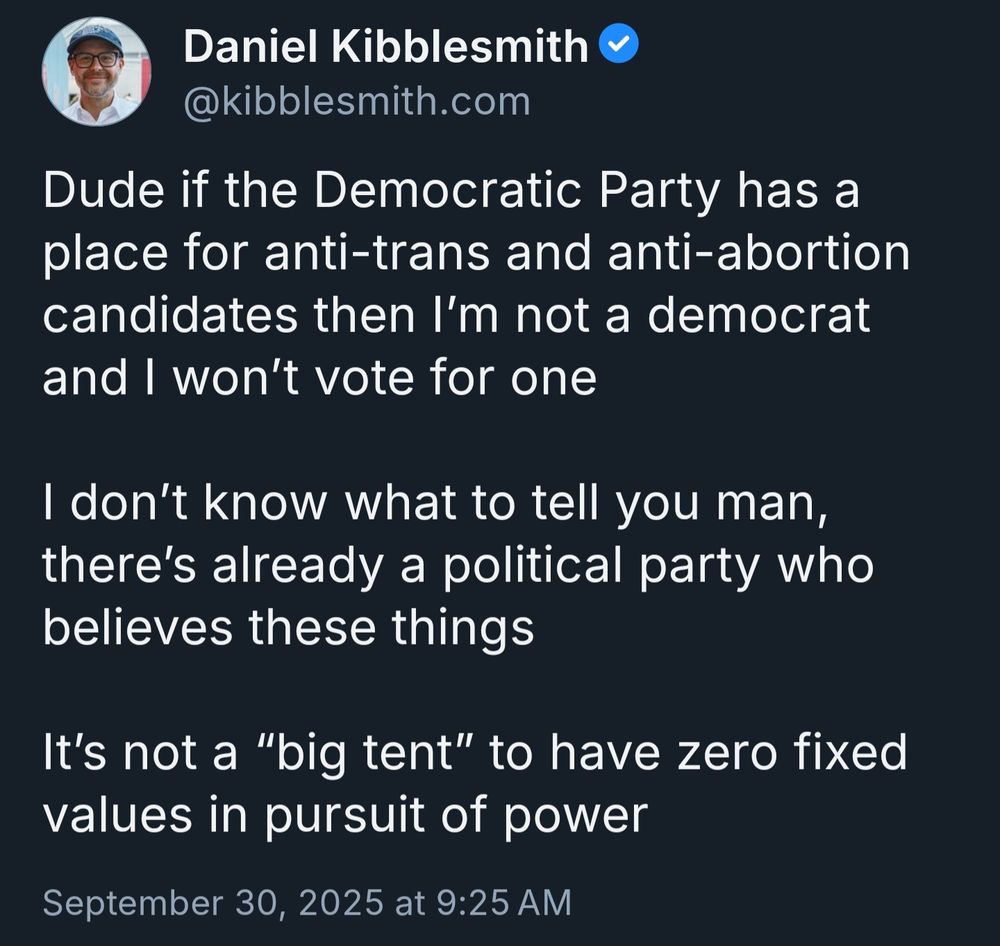Click the word "anti-trans" in the post

[x=377, y=253]
